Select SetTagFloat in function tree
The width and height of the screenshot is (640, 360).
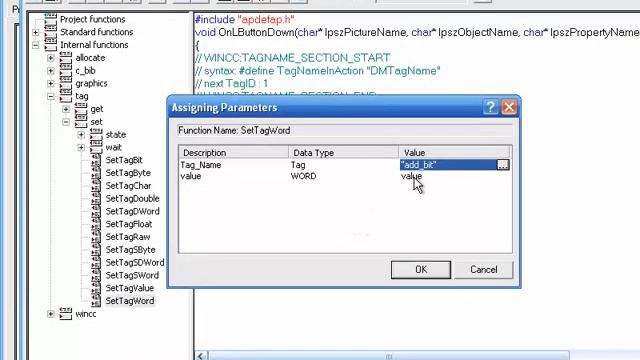[129, 224]
